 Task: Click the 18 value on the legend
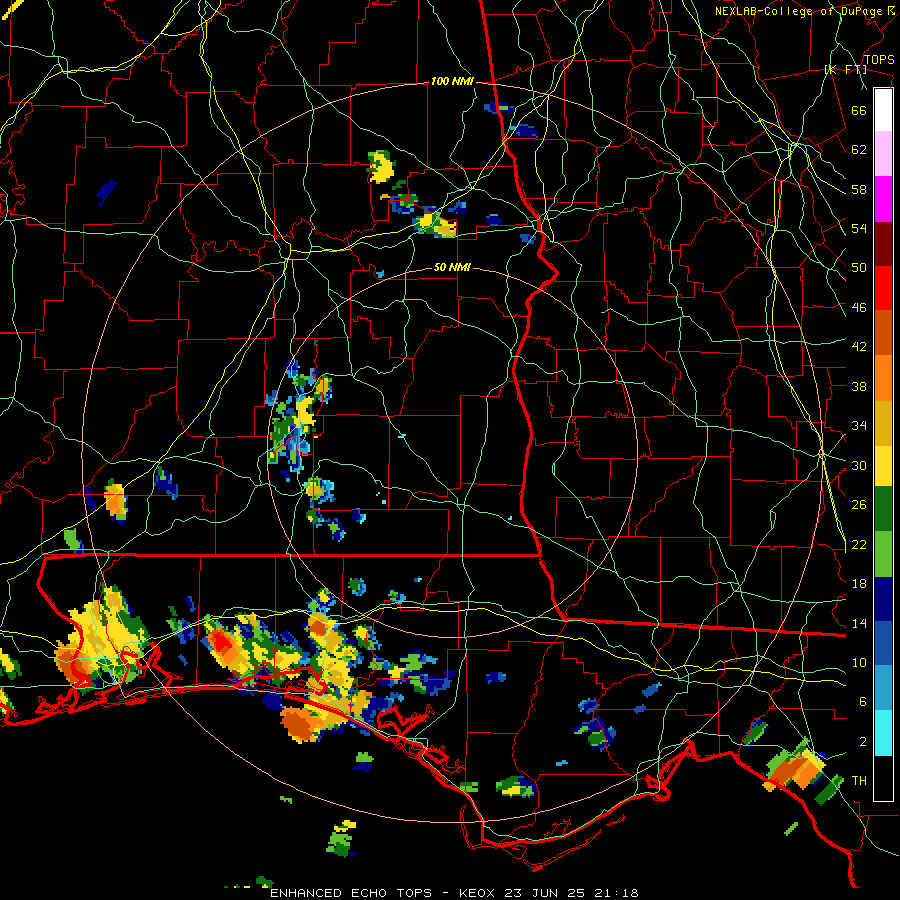pos(859,584)
